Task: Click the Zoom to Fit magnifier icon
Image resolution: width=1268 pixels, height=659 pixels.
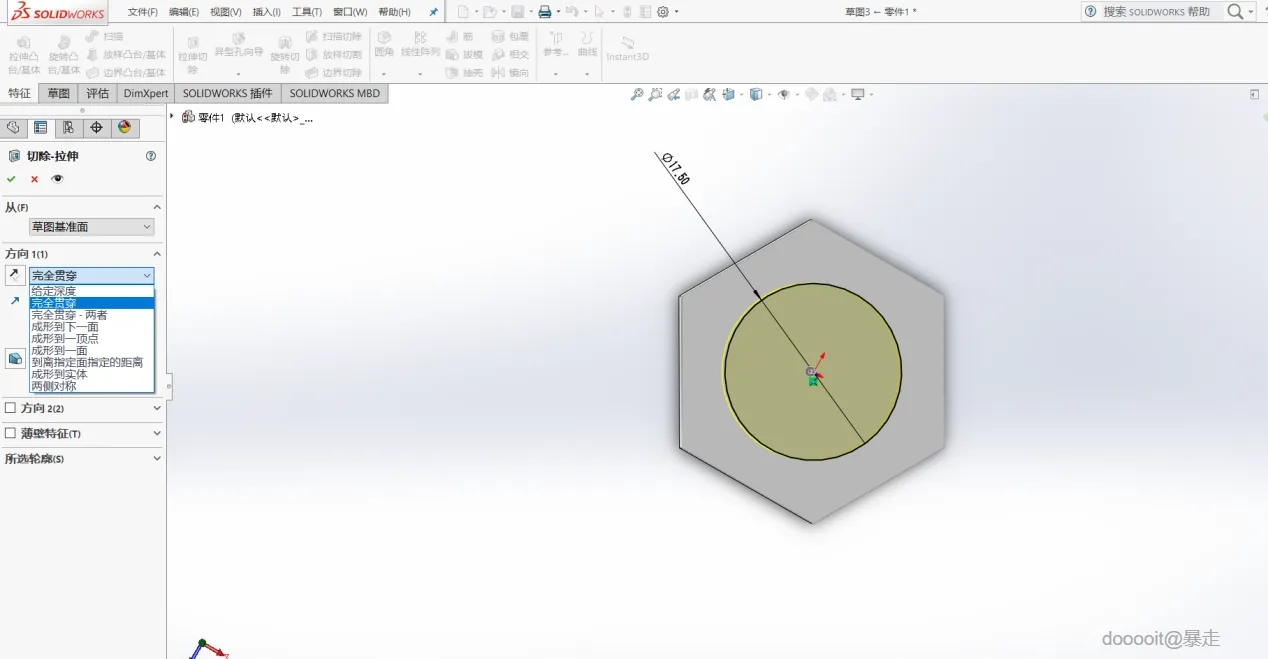Action: pos(636,95)
